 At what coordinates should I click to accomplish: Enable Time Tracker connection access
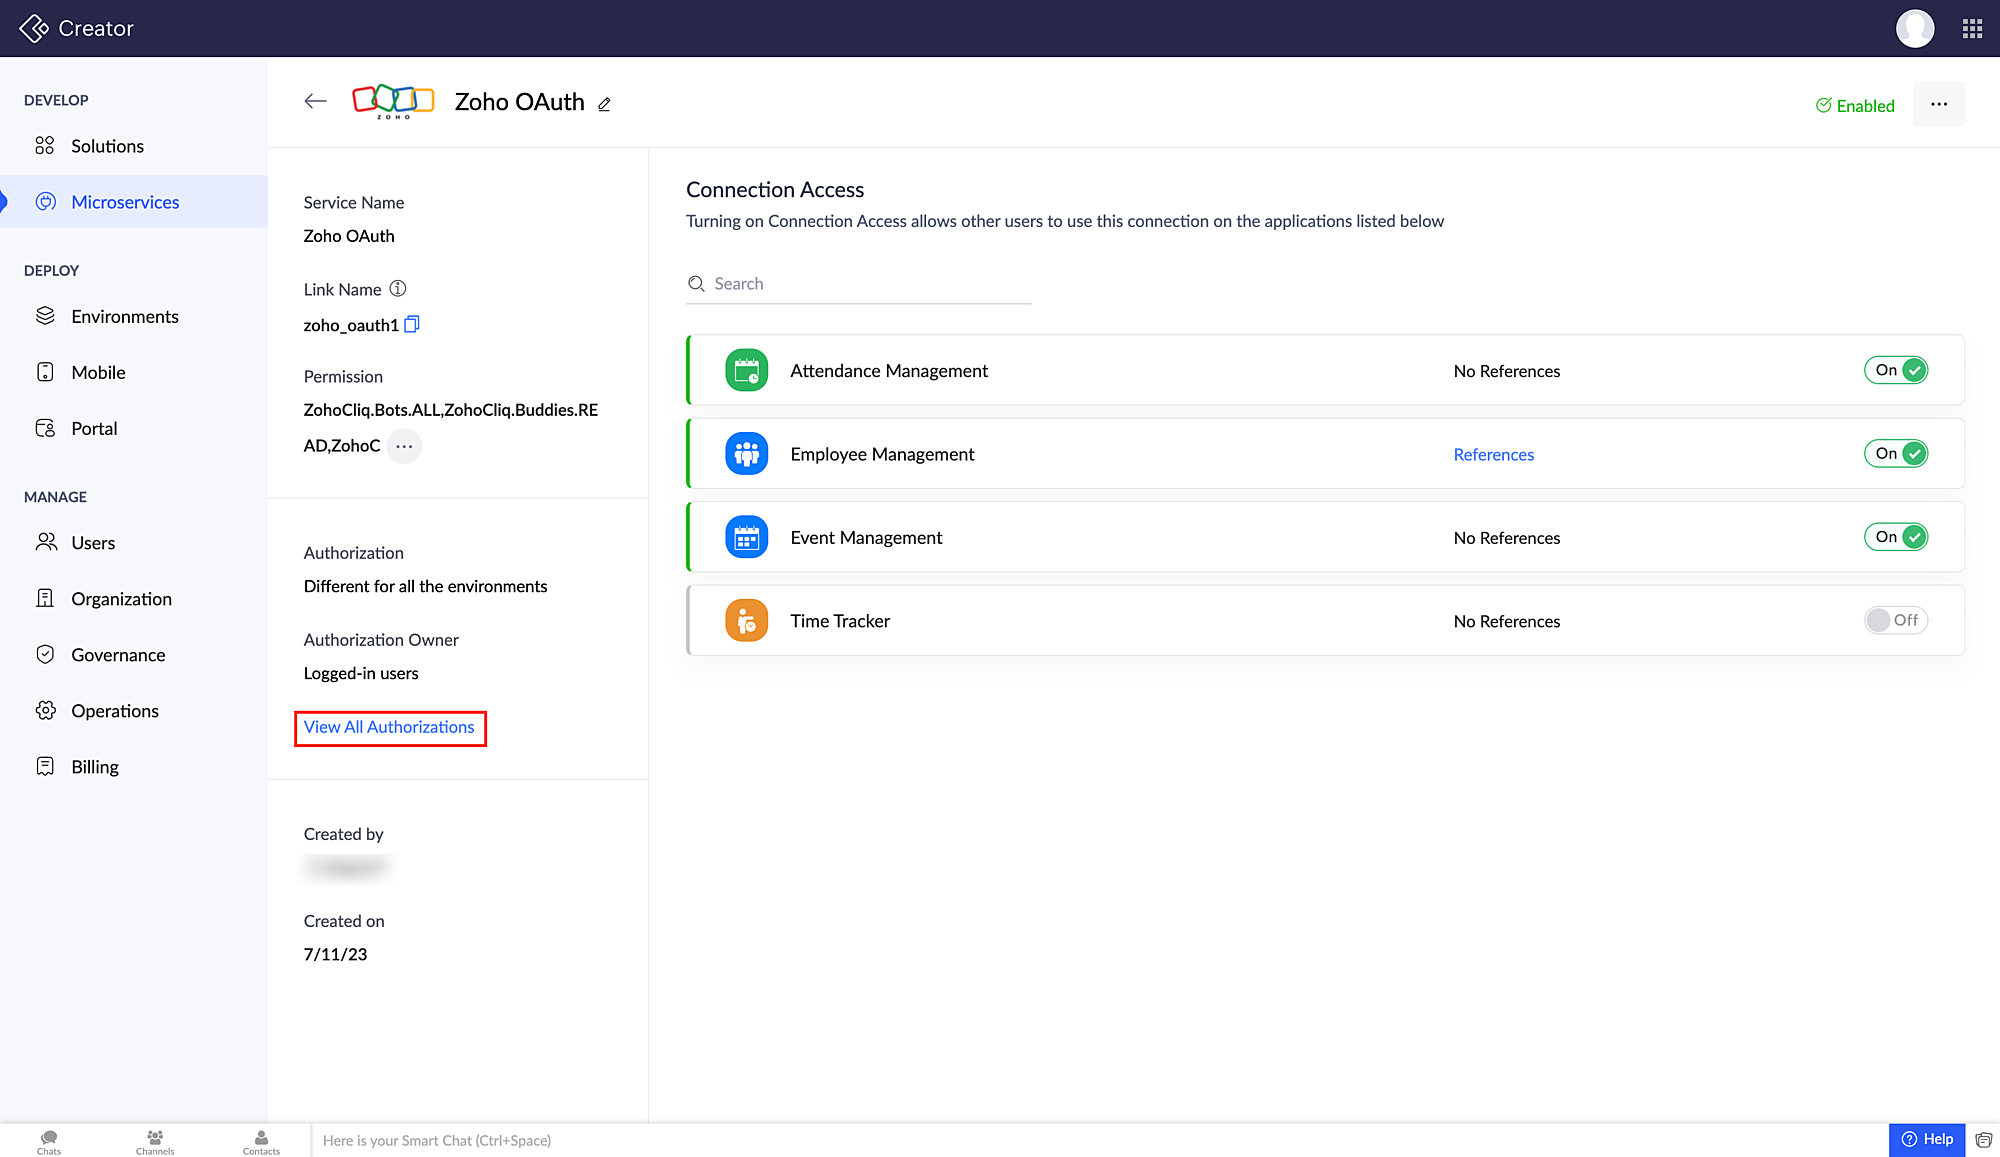click(1895, 620)
